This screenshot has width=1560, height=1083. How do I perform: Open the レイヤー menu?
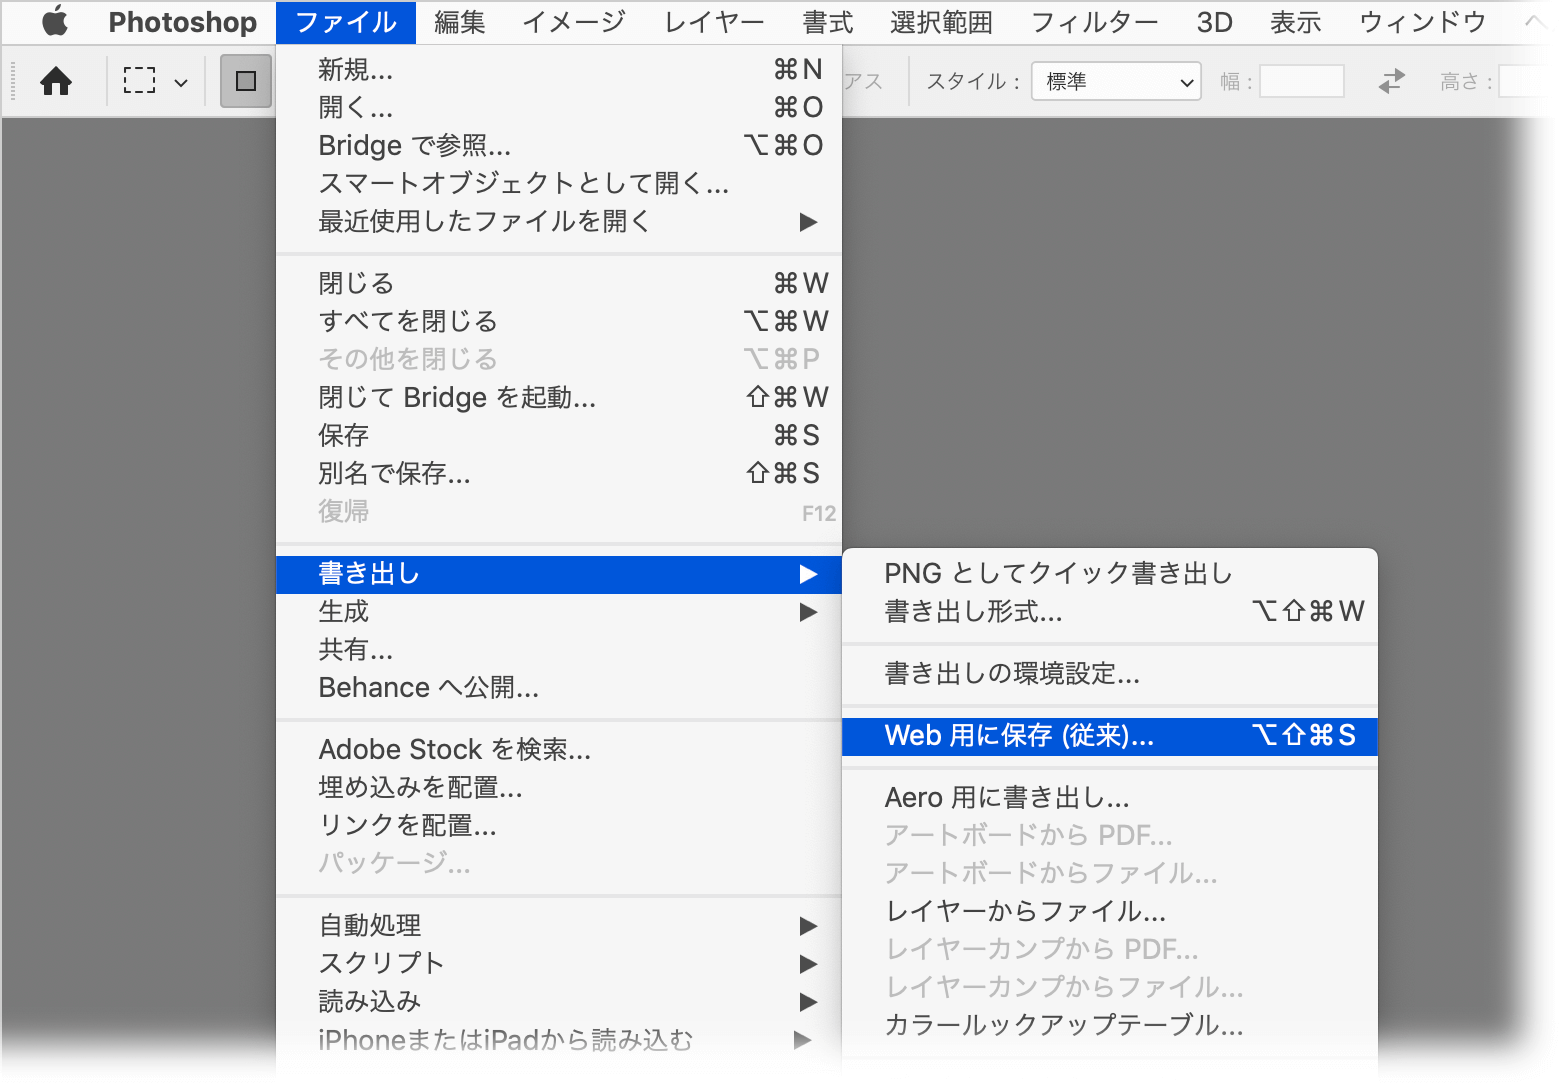[714, 22]
